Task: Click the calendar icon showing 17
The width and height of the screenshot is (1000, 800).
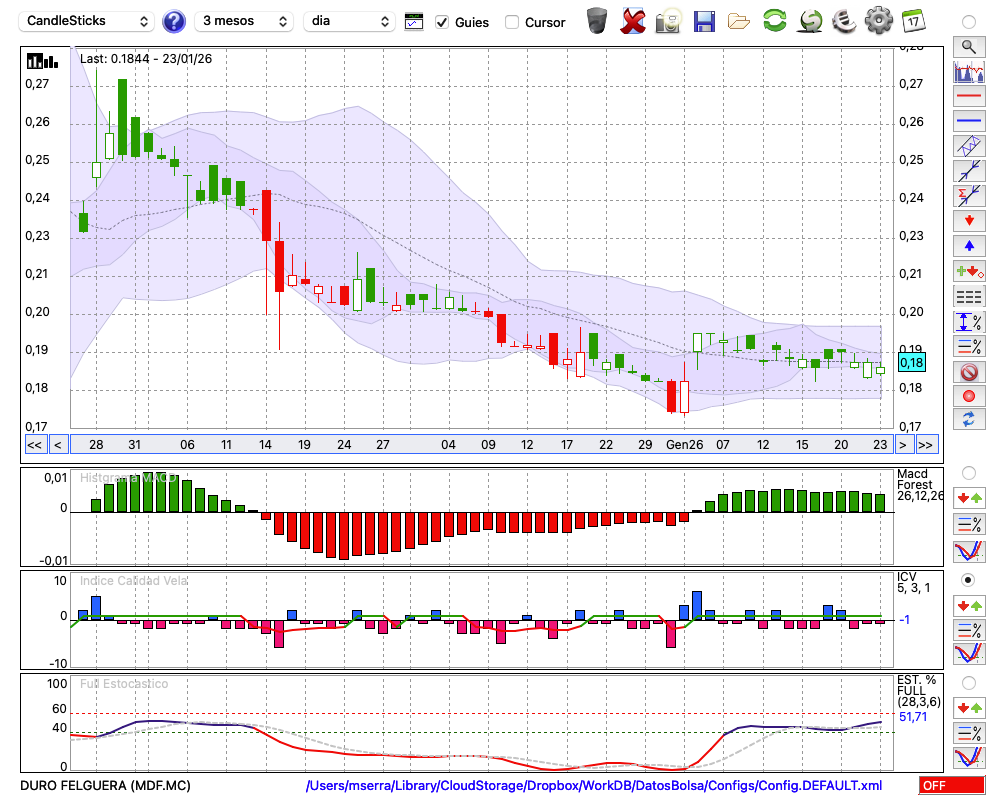Action: (913, 21)
